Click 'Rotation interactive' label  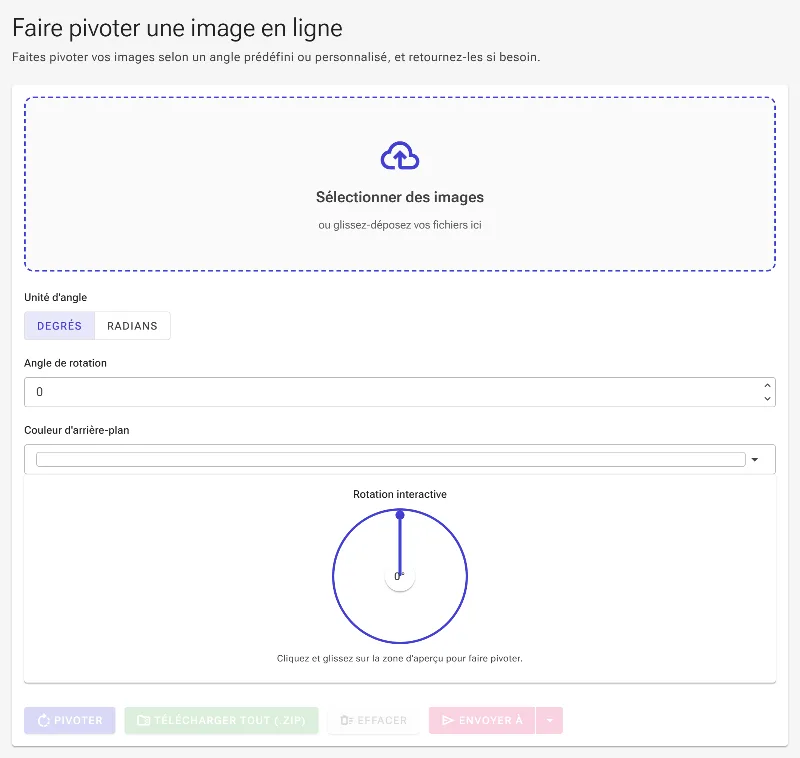pos(400,494)
